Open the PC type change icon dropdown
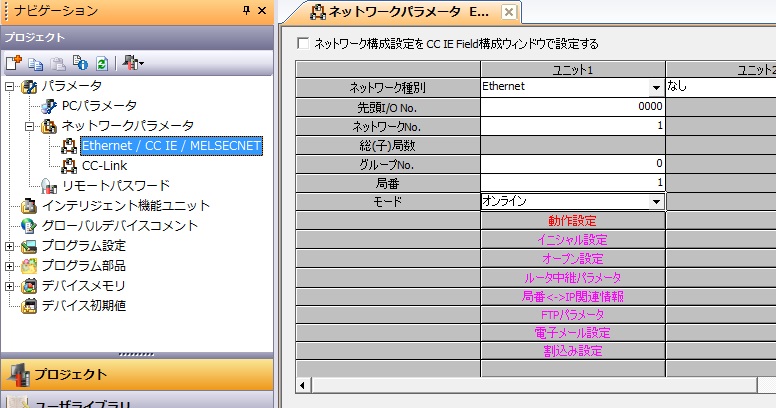 (x=133, y=63)
